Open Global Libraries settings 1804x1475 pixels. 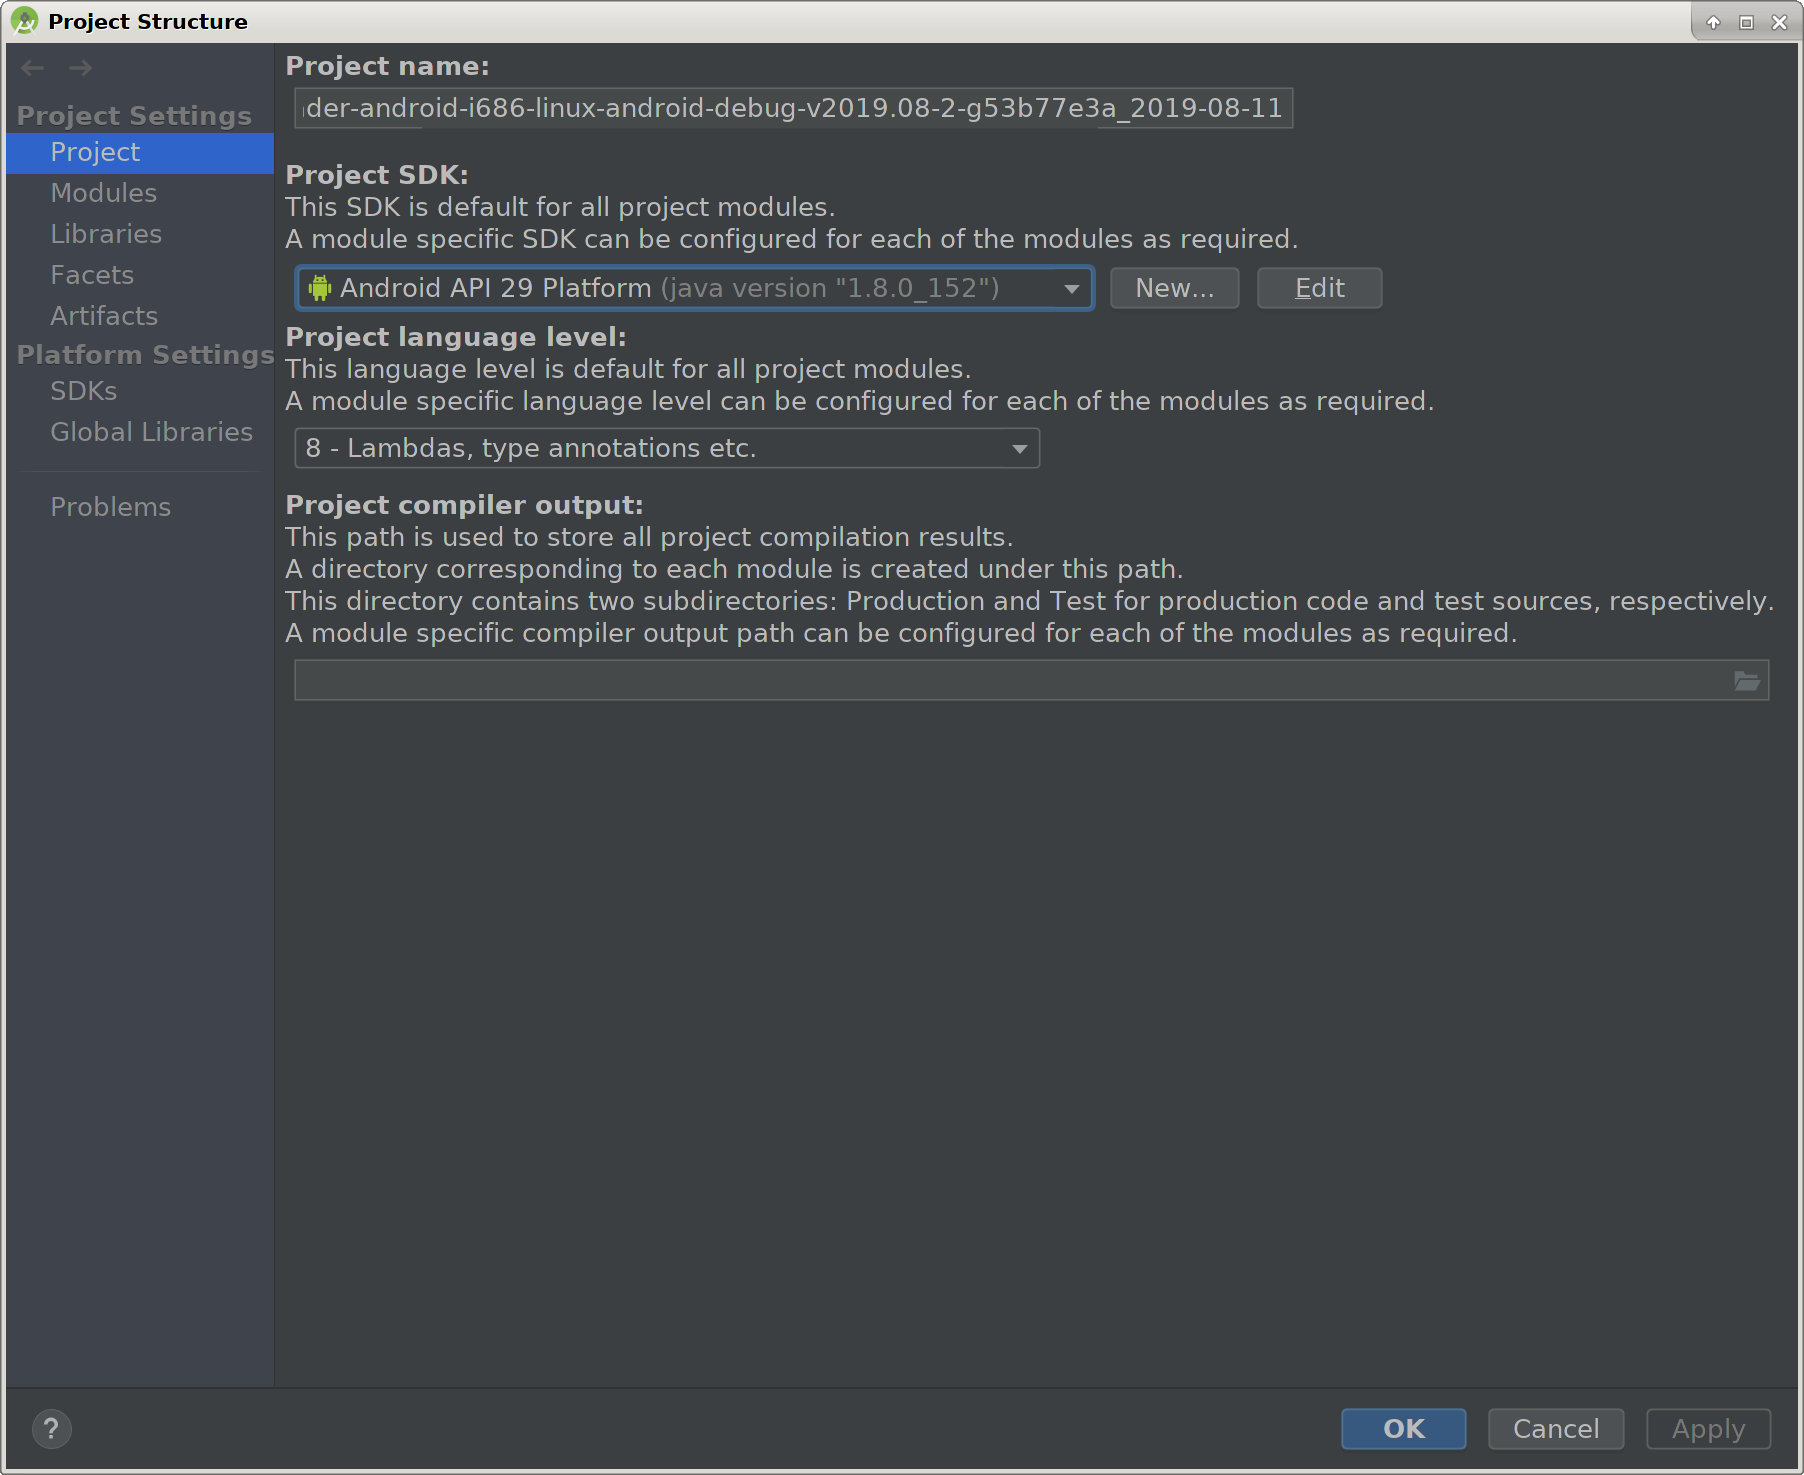click(151, 431)
